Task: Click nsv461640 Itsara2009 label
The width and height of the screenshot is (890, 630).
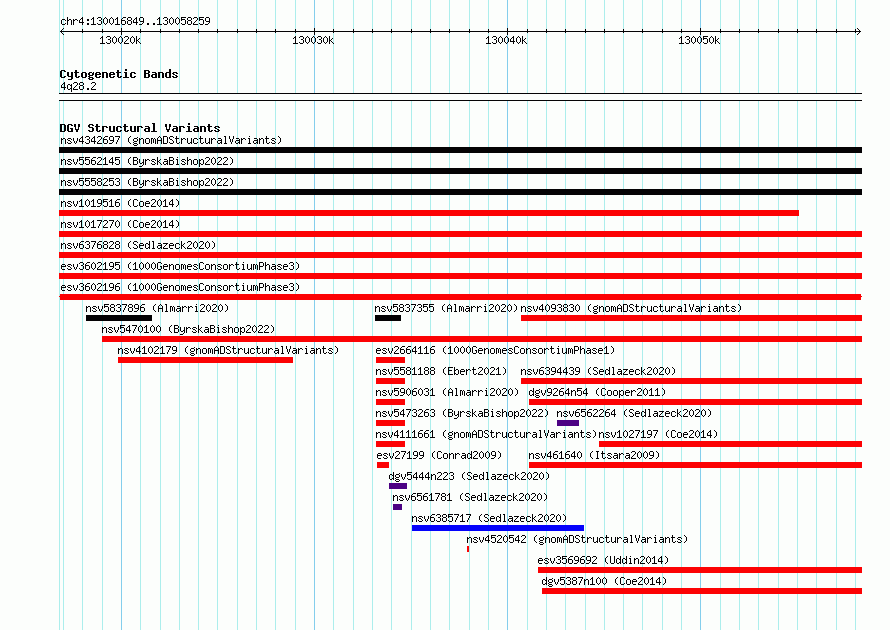Action: click(594, 455)
